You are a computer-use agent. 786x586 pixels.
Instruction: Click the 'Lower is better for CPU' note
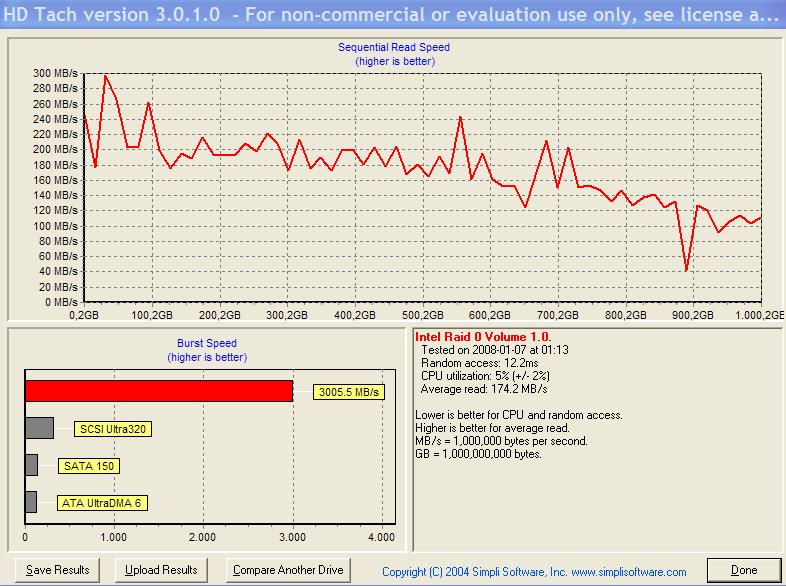point(519,415)
